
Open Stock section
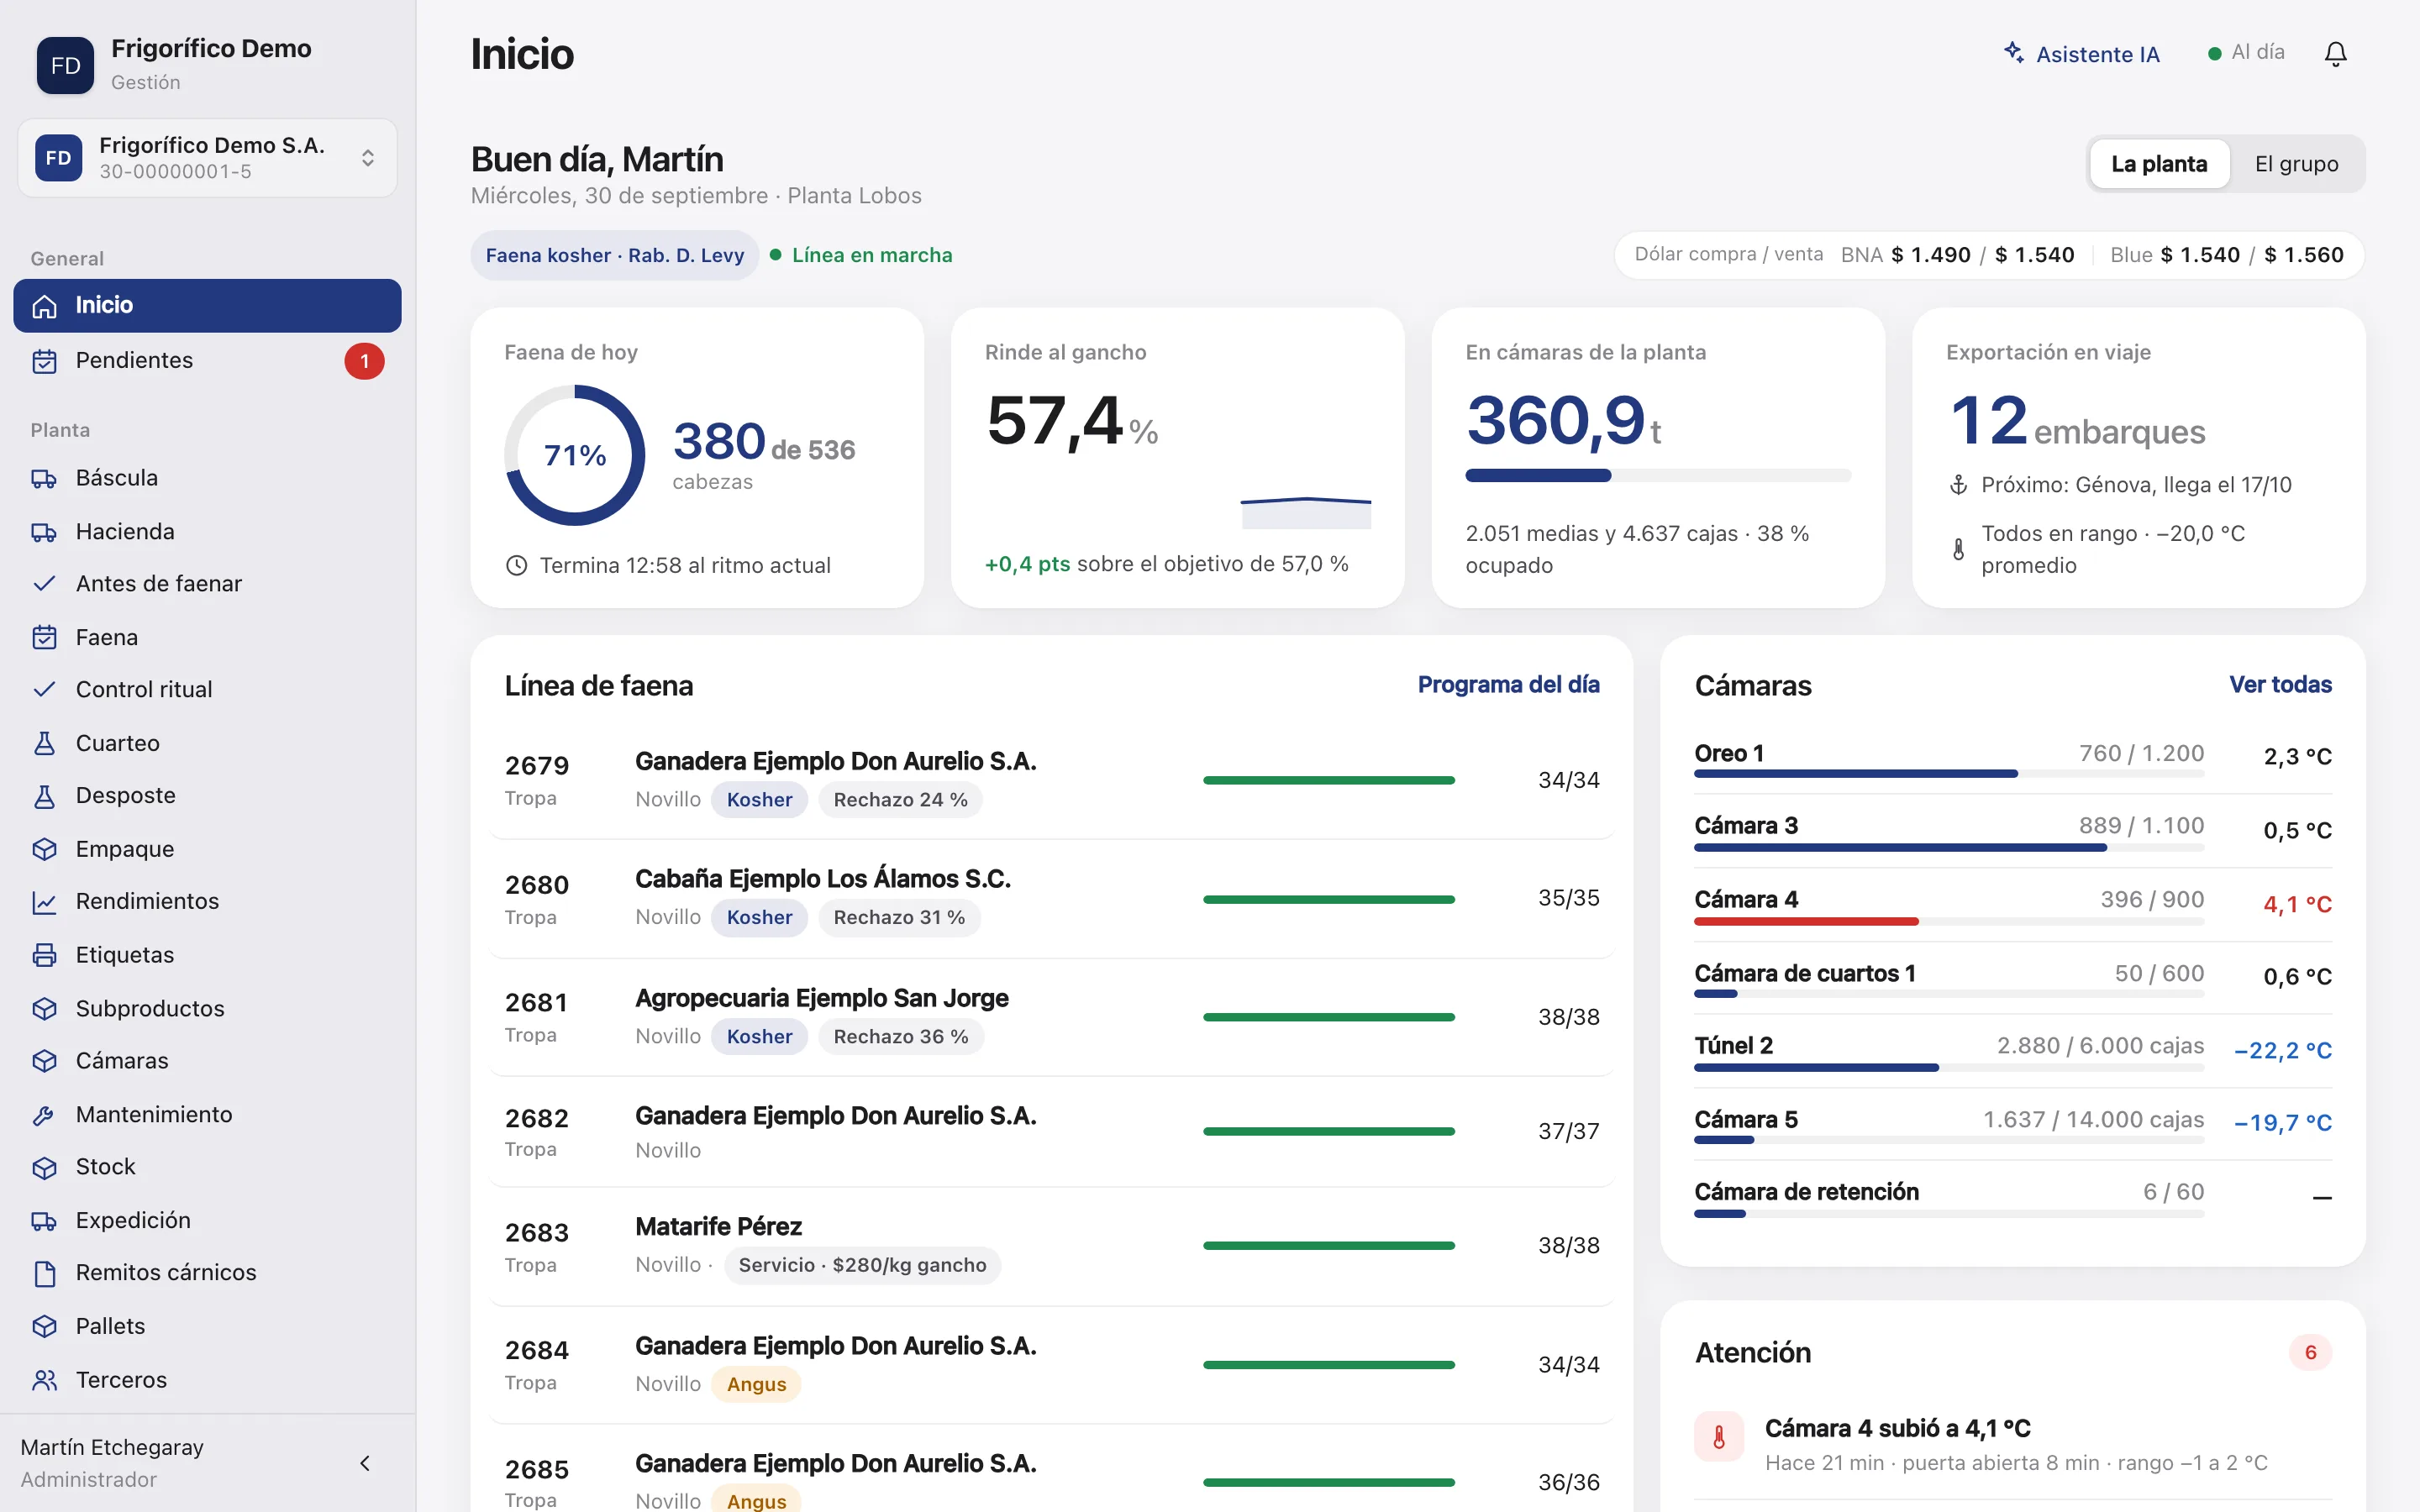click(207, 1167)
